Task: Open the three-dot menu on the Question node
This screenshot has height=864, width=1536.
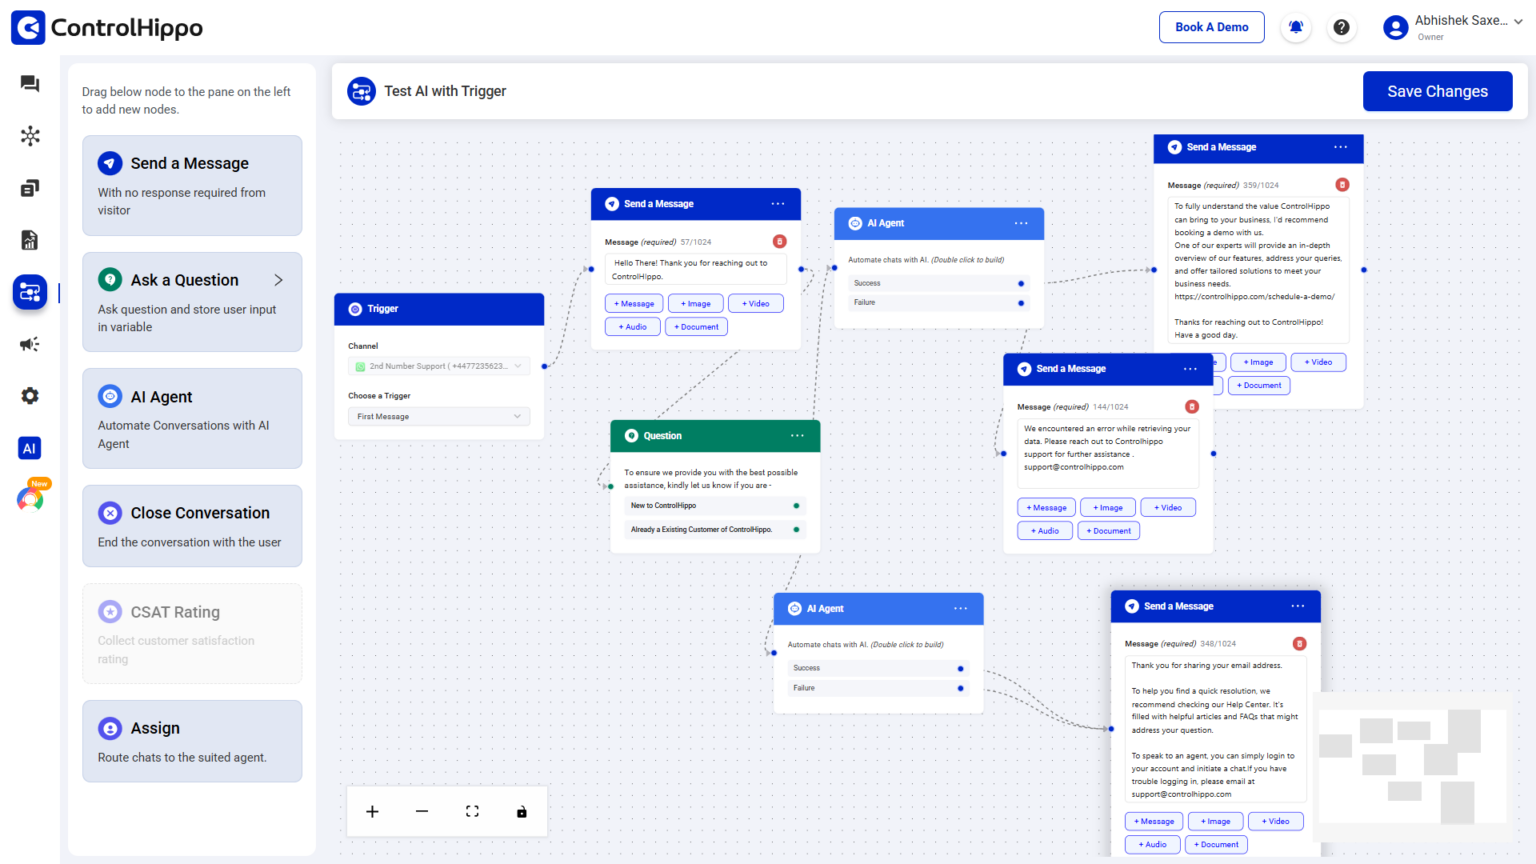Action: point(797,435)
